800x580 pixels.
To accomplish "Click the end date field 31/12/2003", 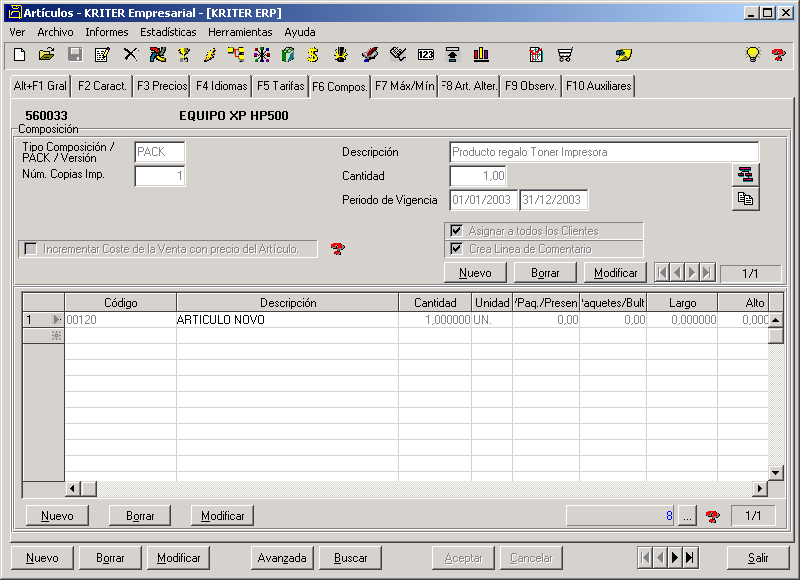I will (554, 199).
